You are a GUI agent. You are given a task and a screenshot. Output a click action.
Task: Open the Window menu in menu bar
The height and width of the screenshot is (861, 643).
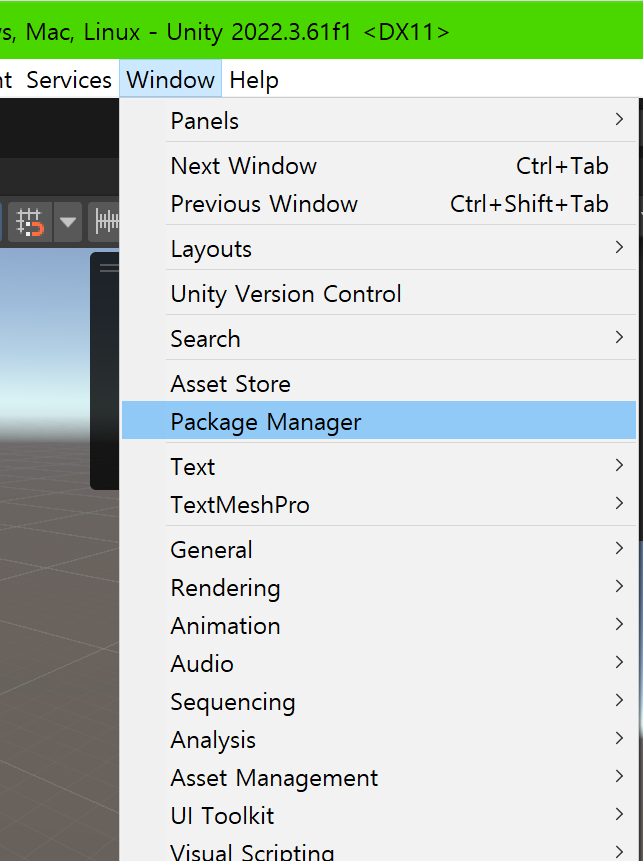(170, 80)
